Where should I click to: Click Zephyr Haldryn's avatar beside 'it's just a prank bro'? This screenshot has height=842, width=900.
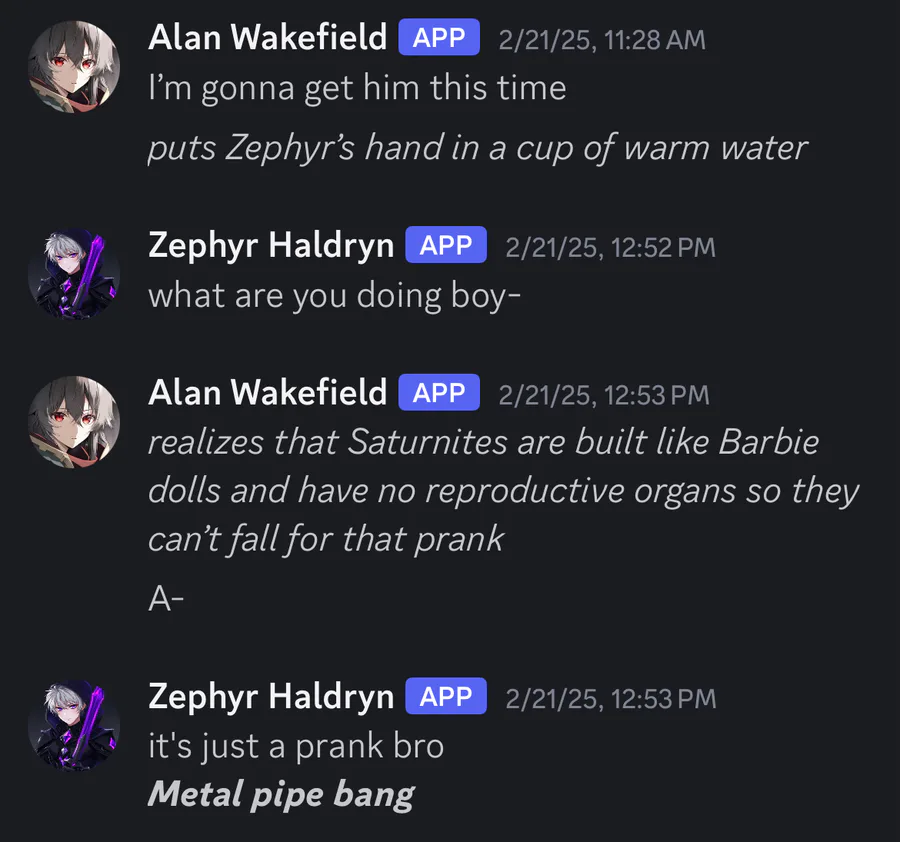click(74, 725)
